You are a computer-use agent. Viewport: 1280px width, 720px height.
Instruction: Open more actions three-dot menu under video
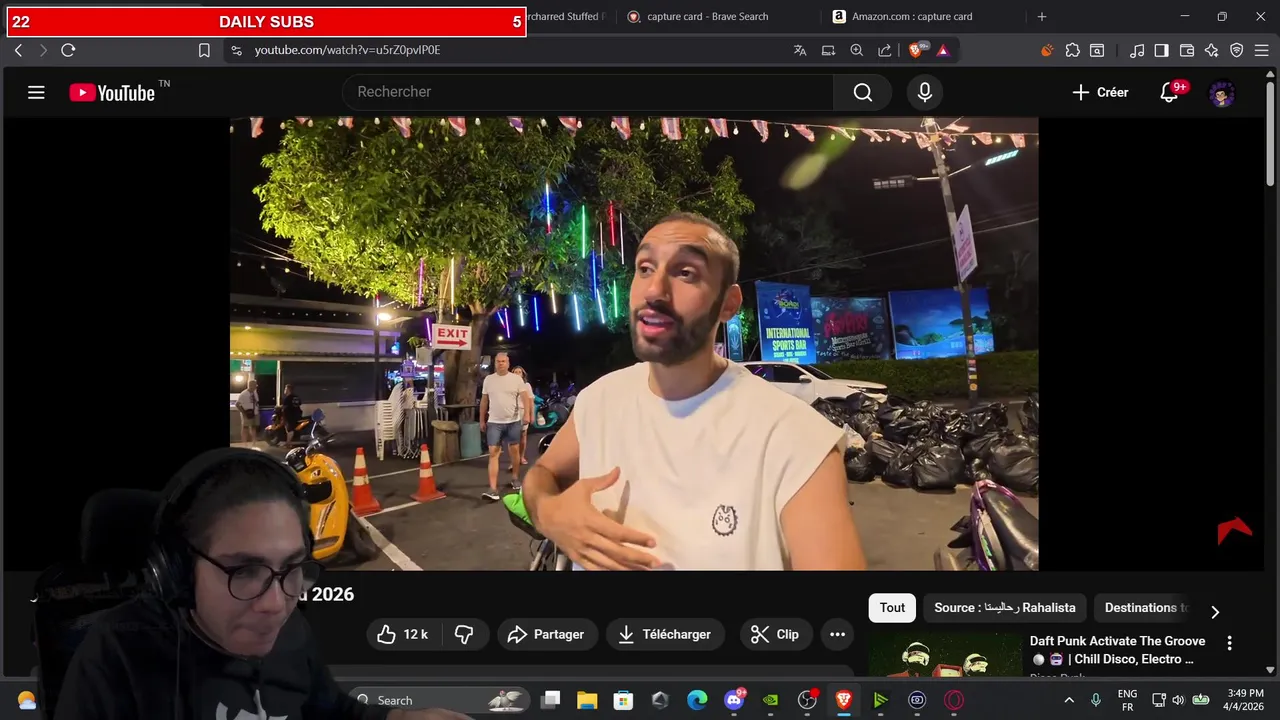pyautogui.click(x=837, y=634)
